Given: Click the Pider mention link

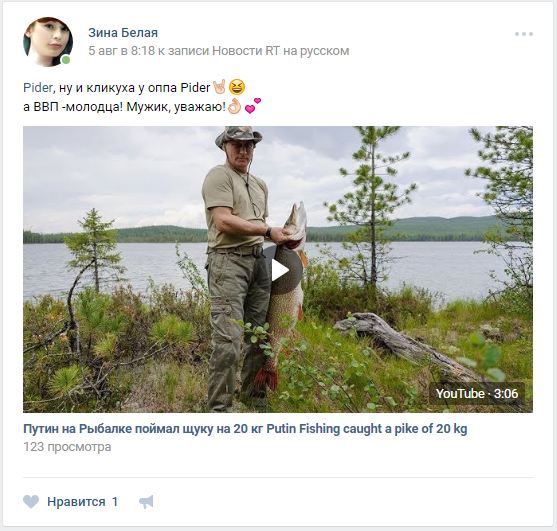Looking at the screenshot, I should (38, 87).
